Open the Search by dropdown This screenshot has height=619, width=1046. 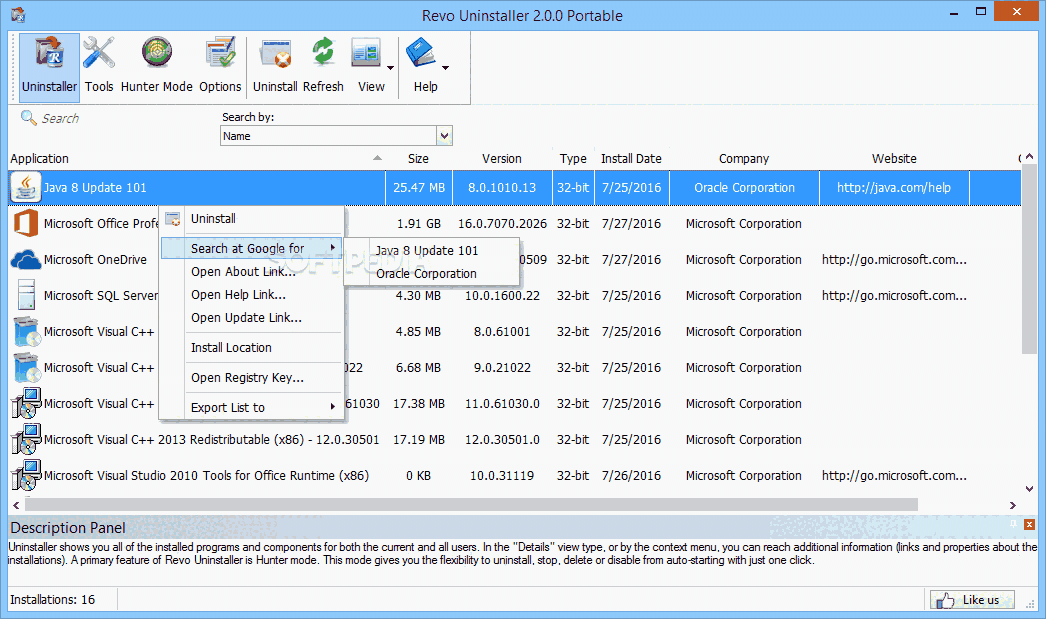pyautogui.click(x=444, y=135)
